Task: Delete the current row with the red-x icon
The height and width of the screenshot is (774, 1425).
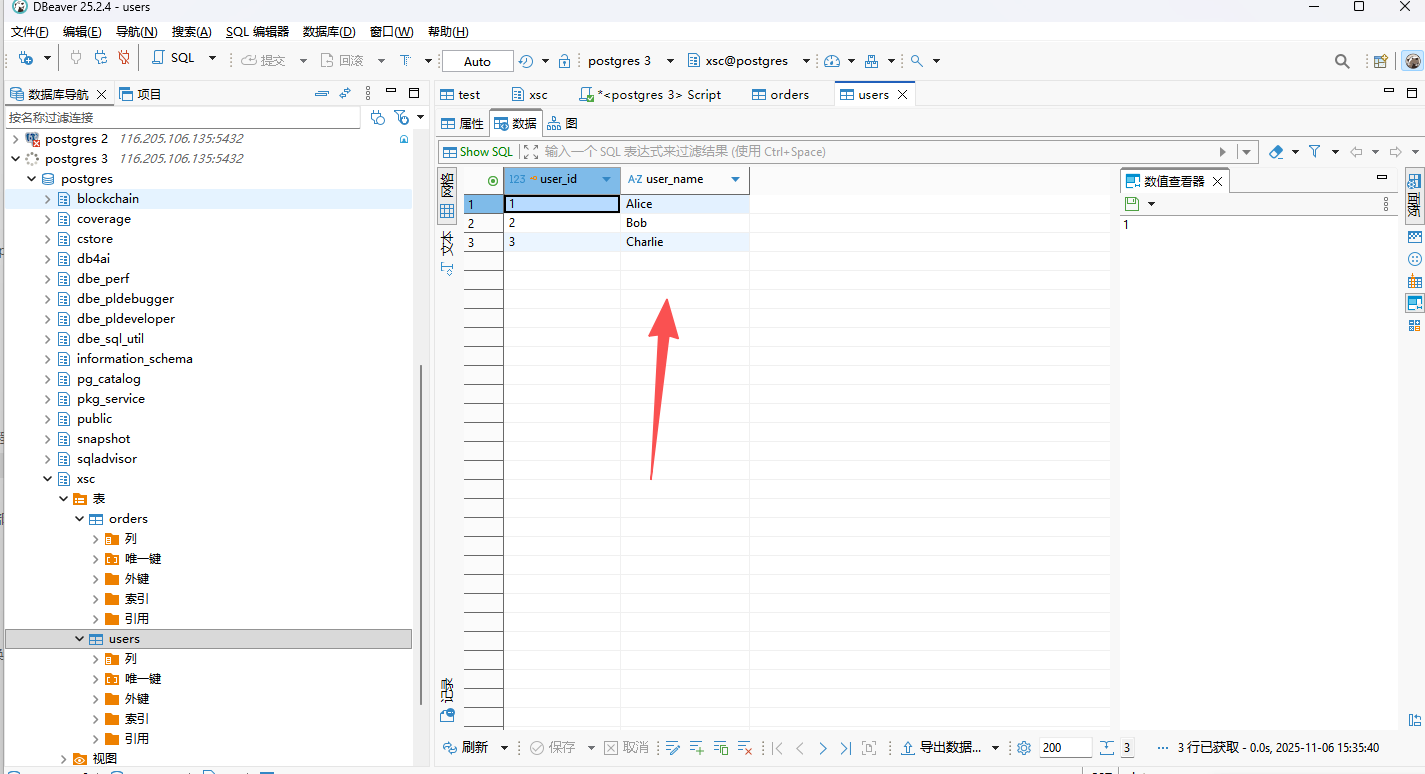Action: (745, 748)
